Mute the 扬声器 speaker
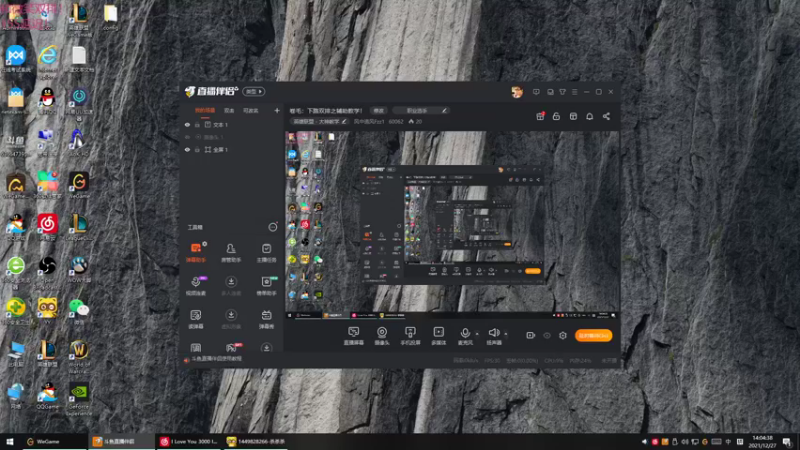Viewport: 800px width, 450px height. click(494, 336)
